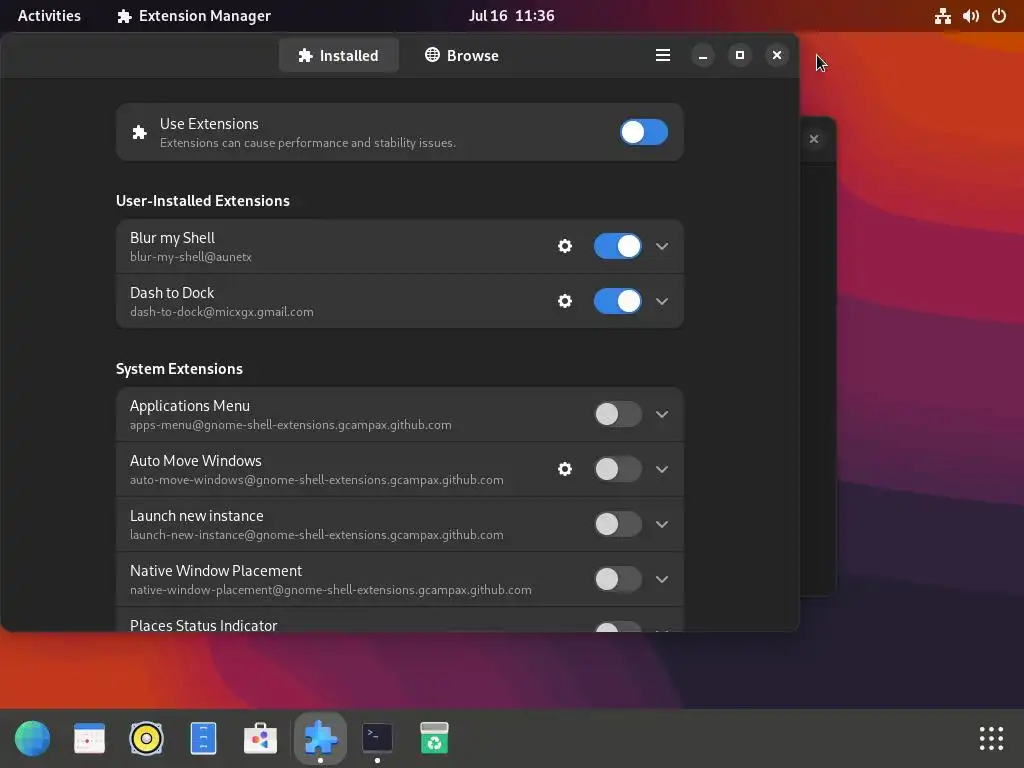
Task: Open Rhythmbox music player from dock
Action: click(146, 739)
